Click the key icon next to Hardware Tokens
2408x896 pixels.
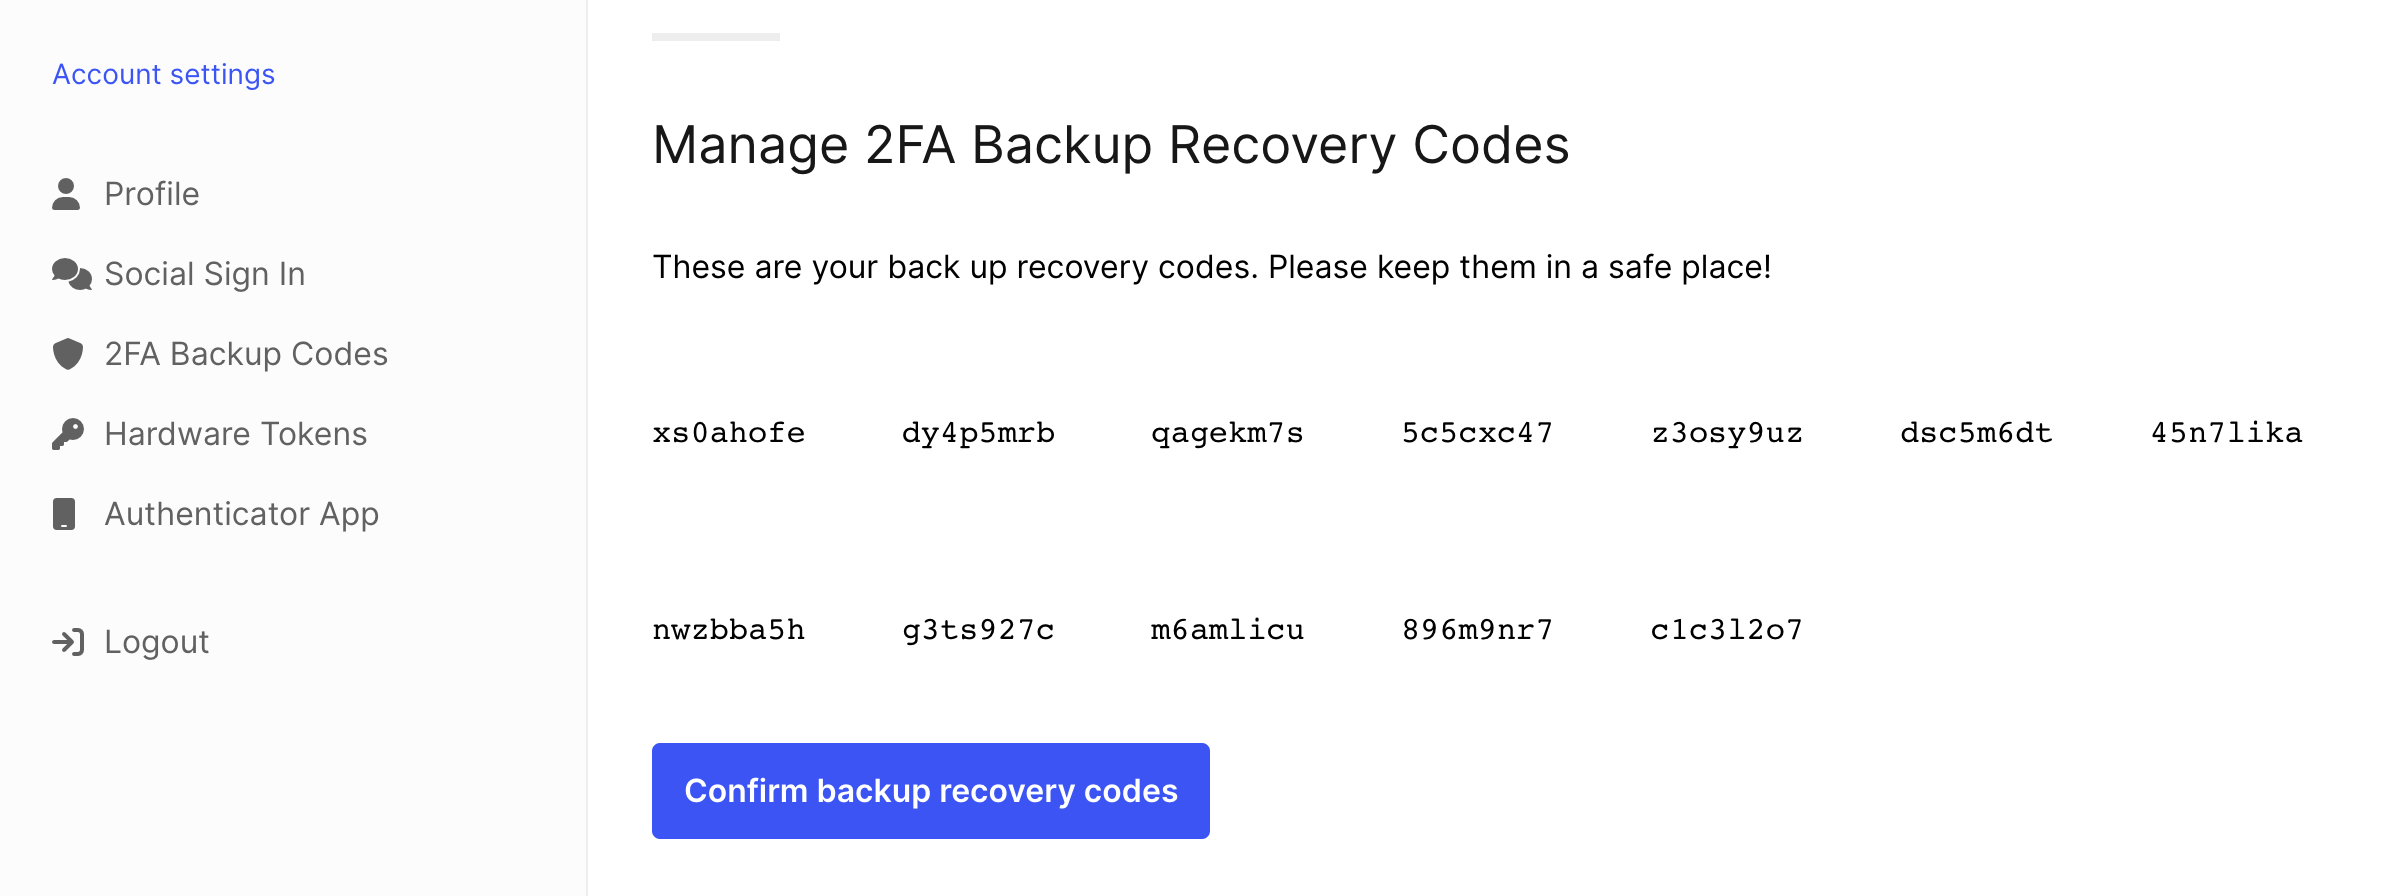[x=66, y=433]
